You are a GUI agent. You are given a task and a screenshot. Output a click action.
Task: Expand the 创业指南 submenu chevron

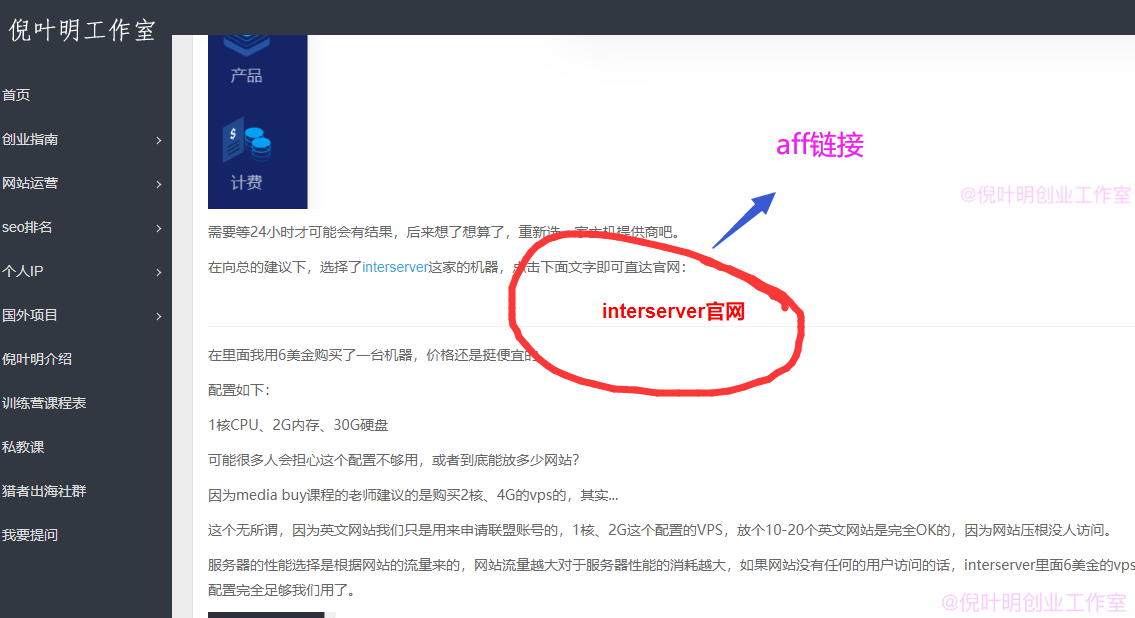click(x=159, y=140)
